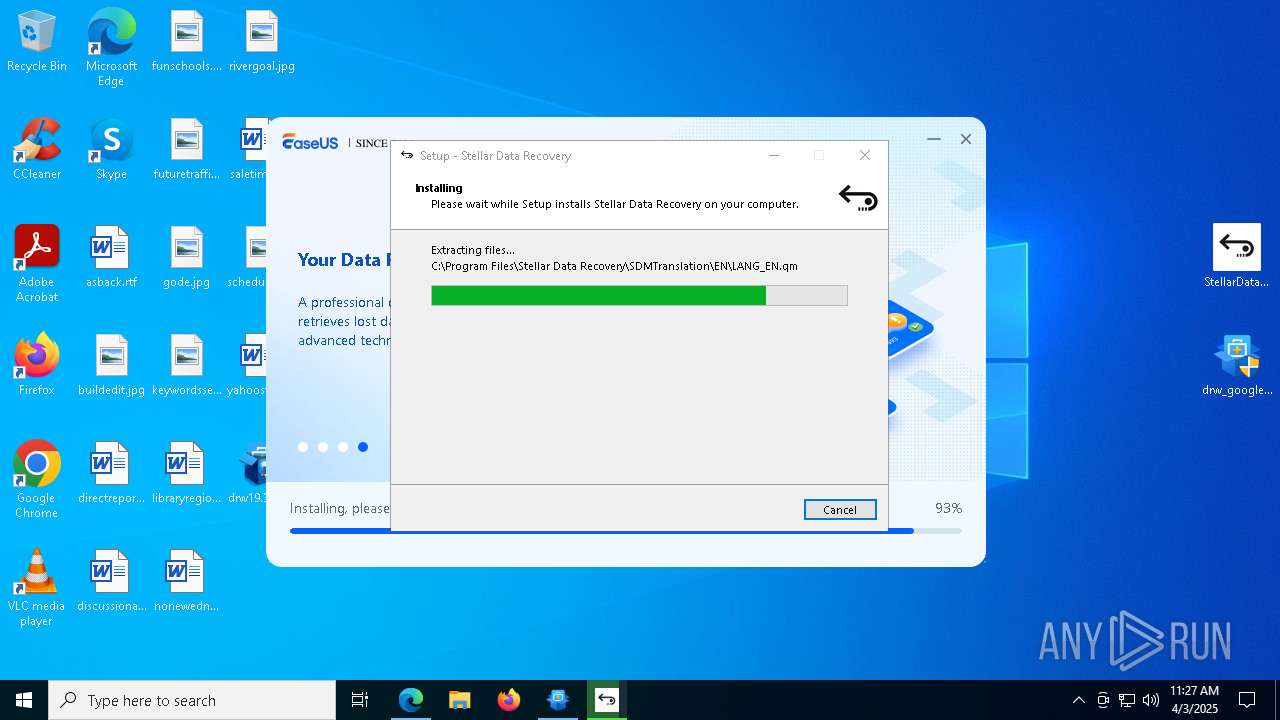Select the third slide dot in EaseUS installer
This screenshot has width=1280, height=720.
343,447
